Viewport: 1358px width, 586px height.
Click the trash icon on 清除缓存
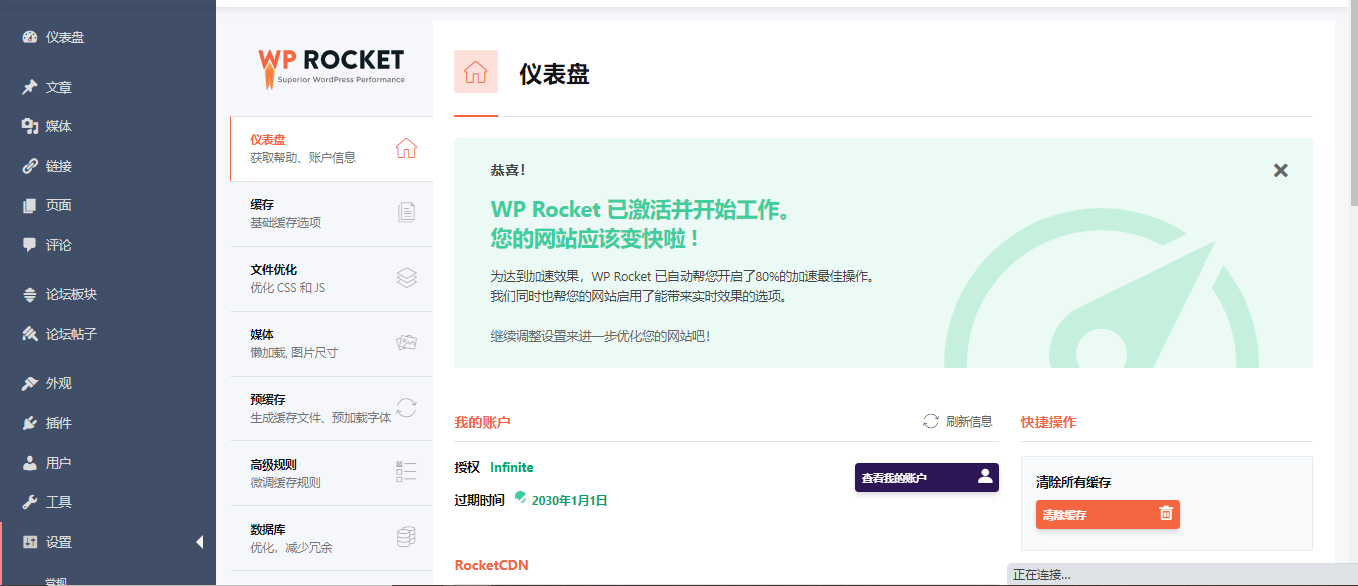pos(1165,513)
